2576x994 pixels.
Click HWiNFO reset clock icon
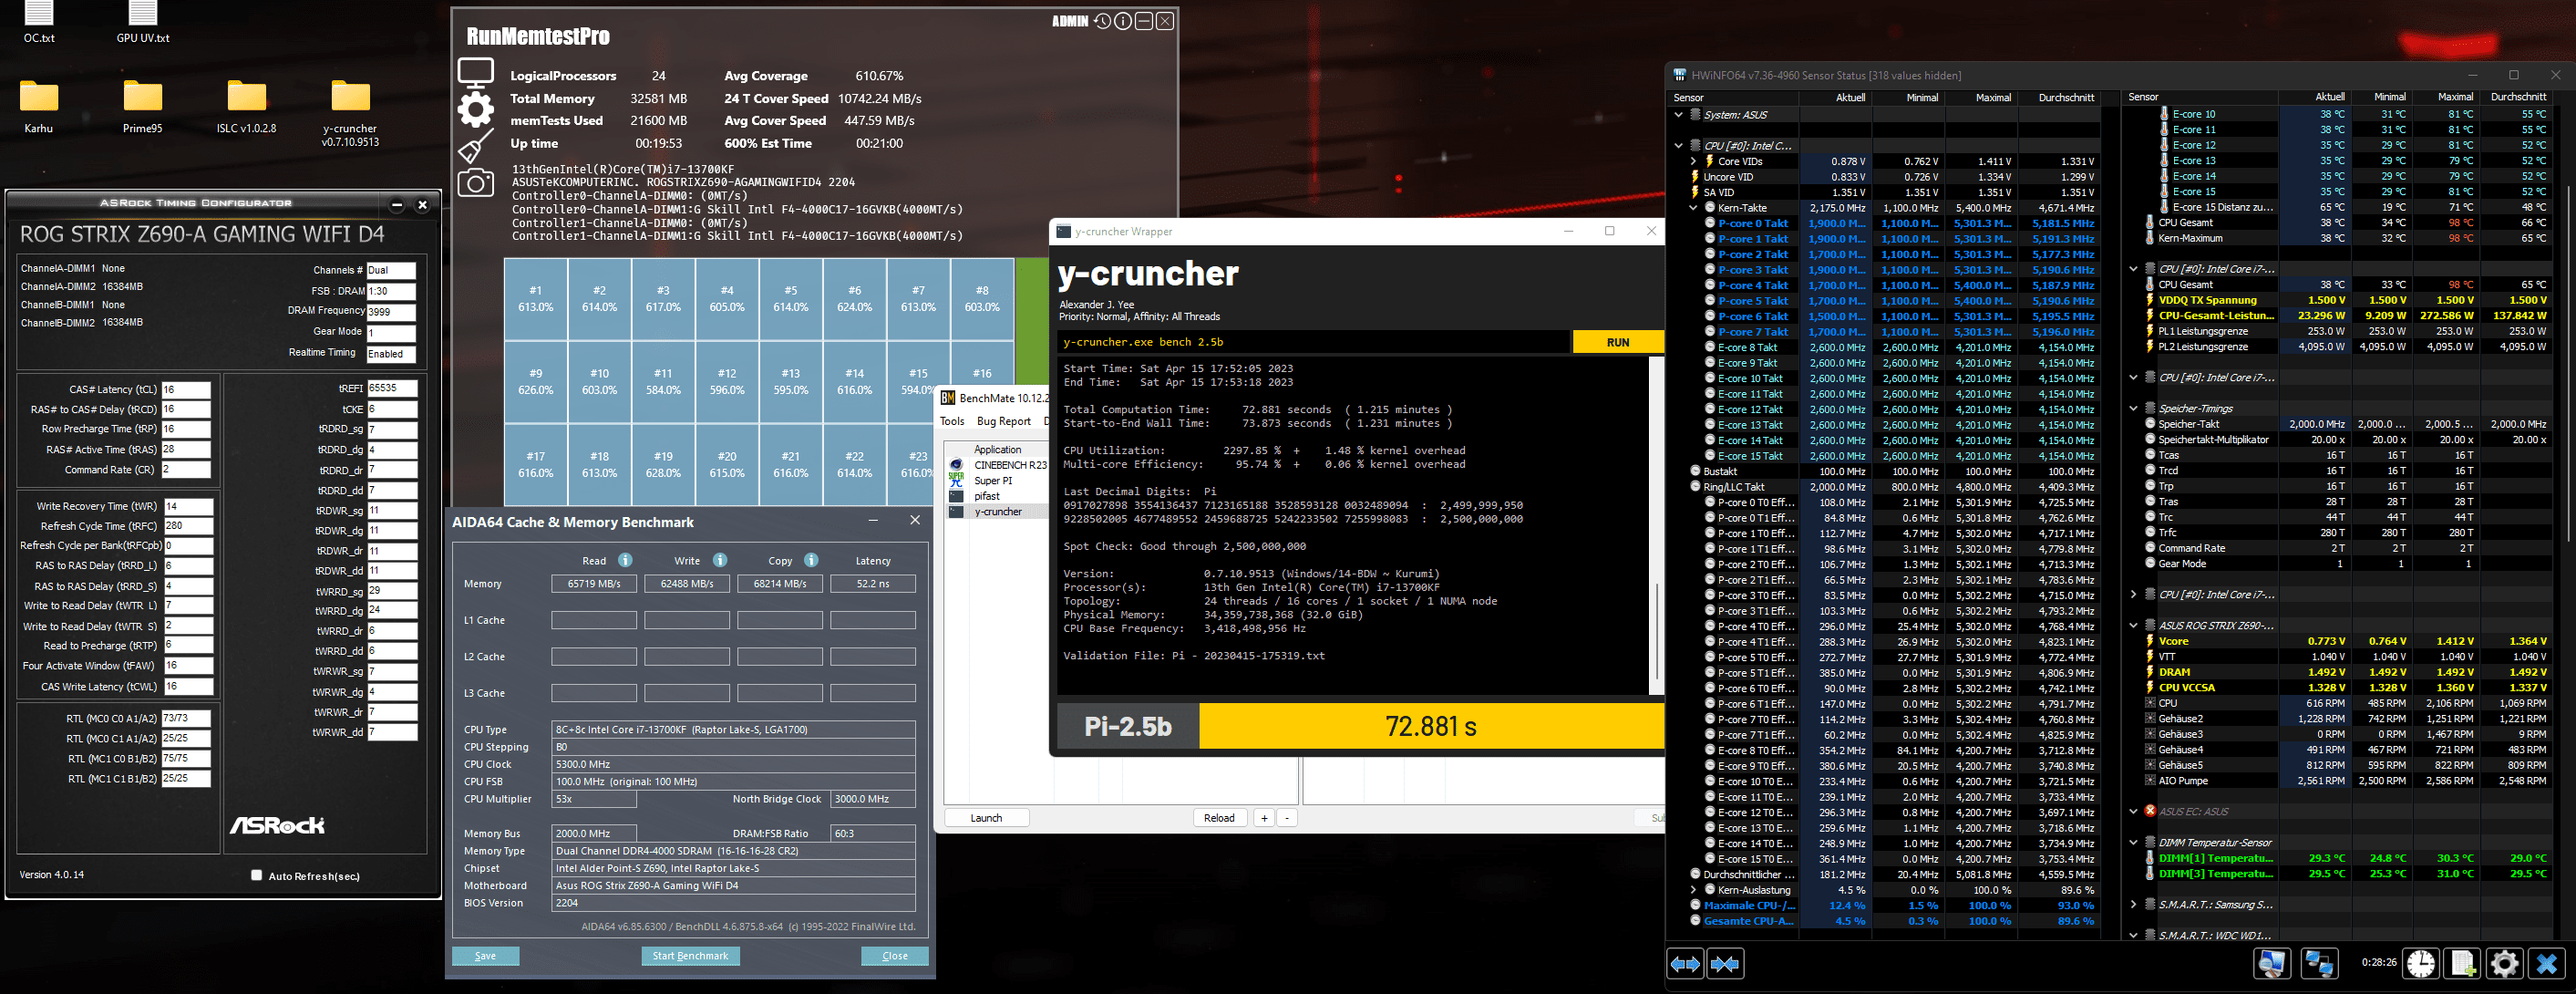2421,963
